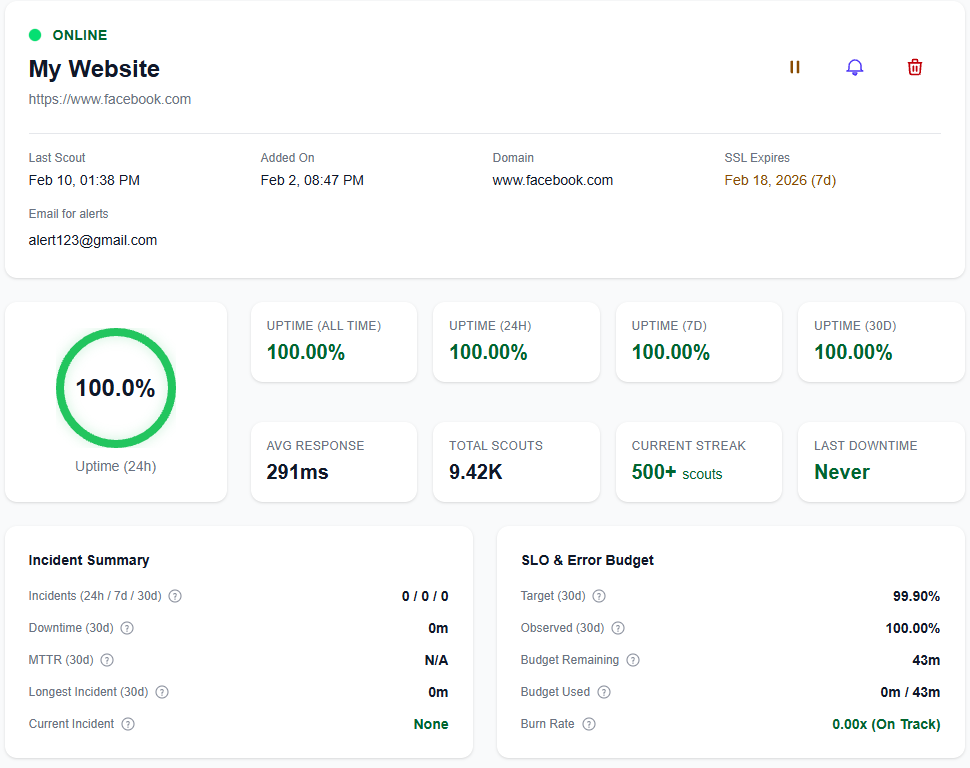Open the https://www.facebook.com link

pos(109,99)
